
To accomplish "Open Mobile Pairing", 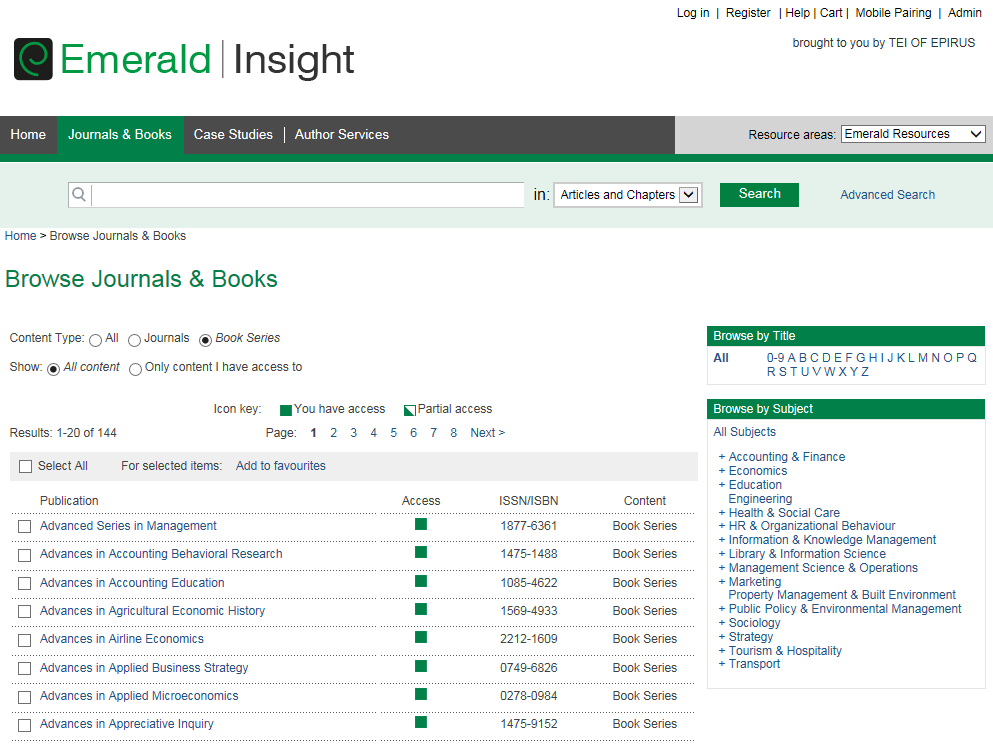I will (x=893, y=13).
